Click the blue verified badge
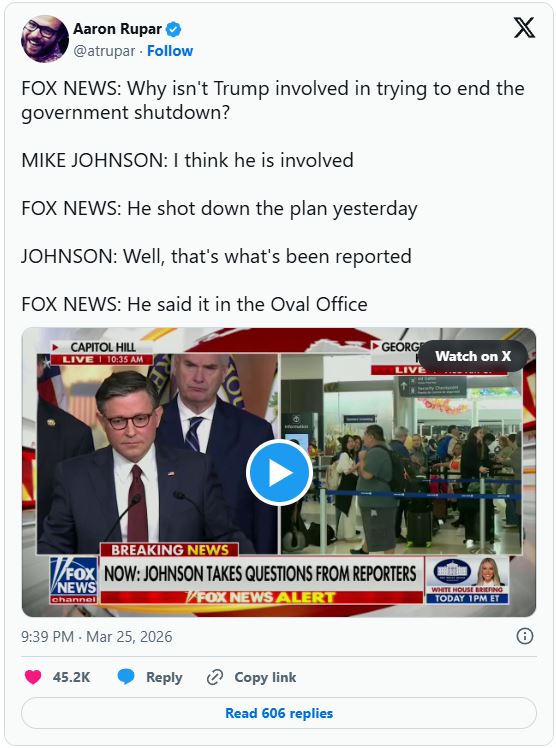Screen dimensions: 556x748 tap(174, 29)
